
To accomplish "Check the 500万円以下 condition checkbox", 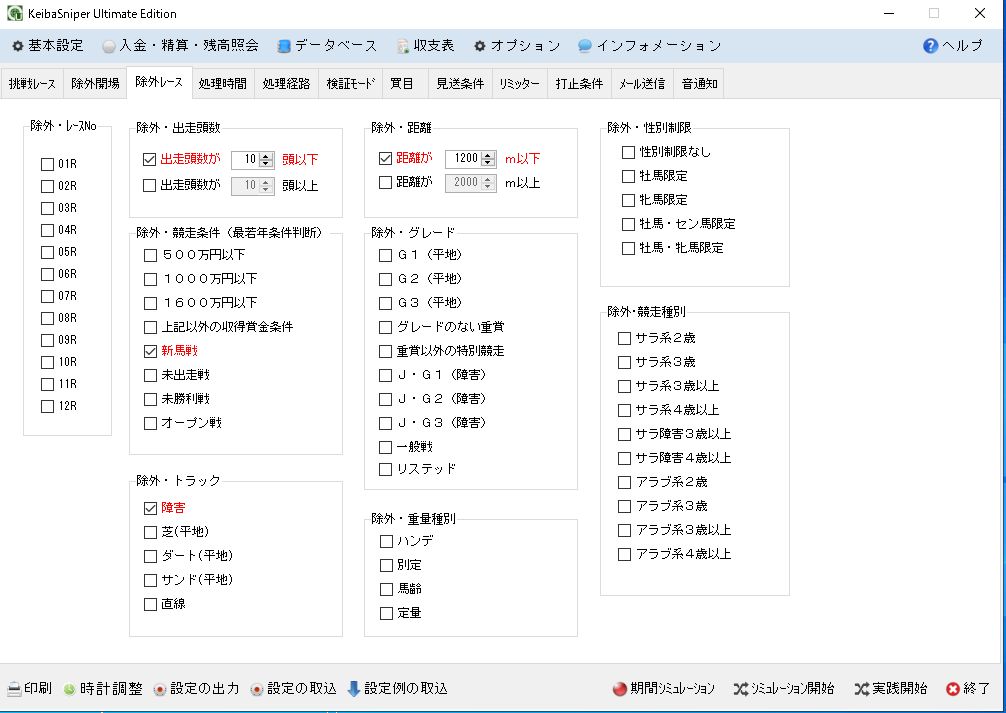I will [150, 255].
